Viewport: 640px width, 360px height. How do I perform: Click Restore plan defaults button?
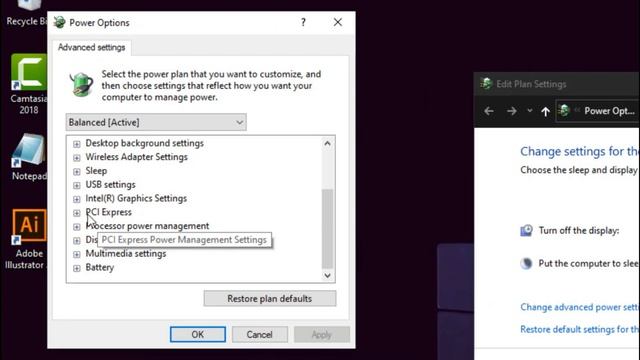(270, 299)
